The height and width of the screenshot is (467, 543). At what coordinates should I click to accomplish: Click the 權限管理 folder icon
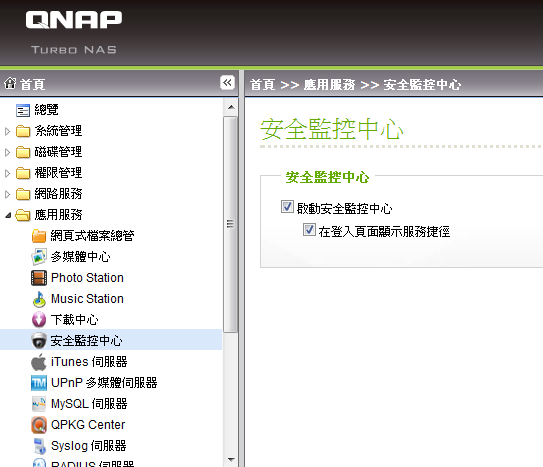coord(23,173)
